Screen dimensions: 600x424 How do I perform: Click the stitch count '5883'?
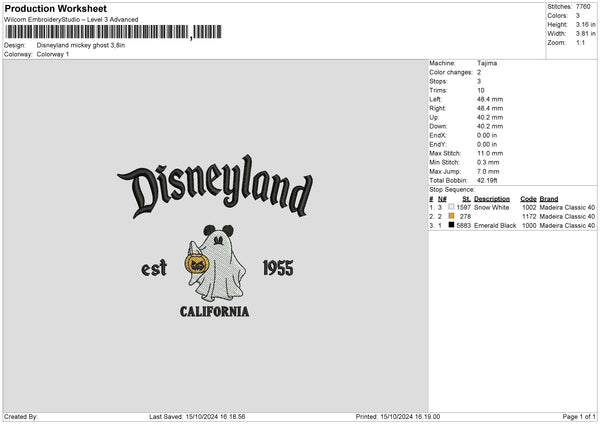click(x=463, y=226)
